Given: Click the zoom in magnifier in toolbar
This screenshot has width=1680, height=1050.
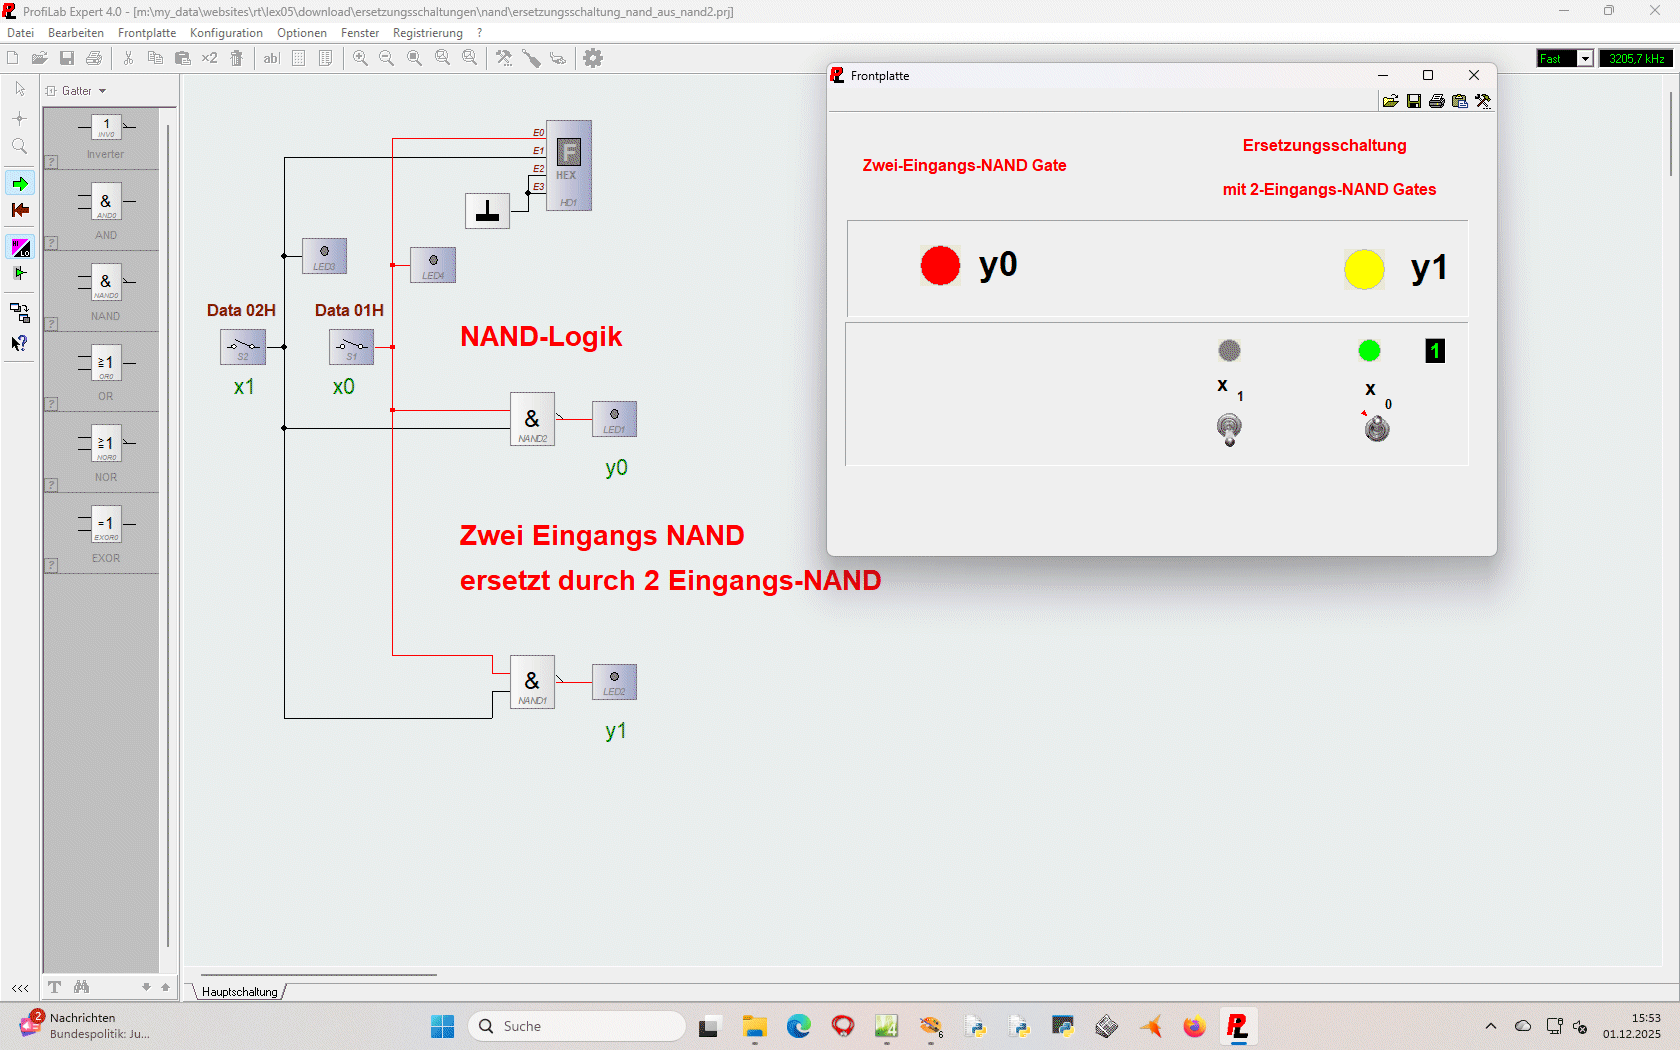Looking at the screenshot, I should pos(360,59).
